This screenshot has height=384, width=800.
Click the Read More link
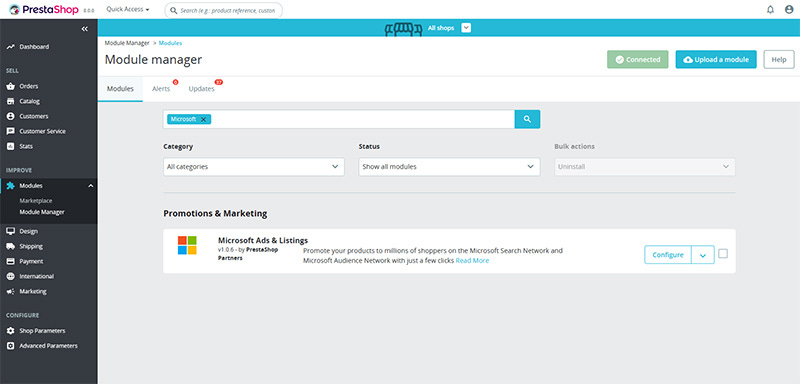coord(472,261)
